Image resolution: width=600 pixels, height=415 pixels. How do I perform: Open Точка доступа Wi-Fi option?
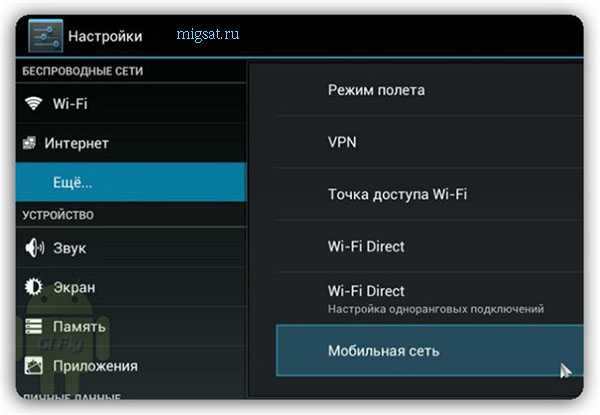[429, 194]
